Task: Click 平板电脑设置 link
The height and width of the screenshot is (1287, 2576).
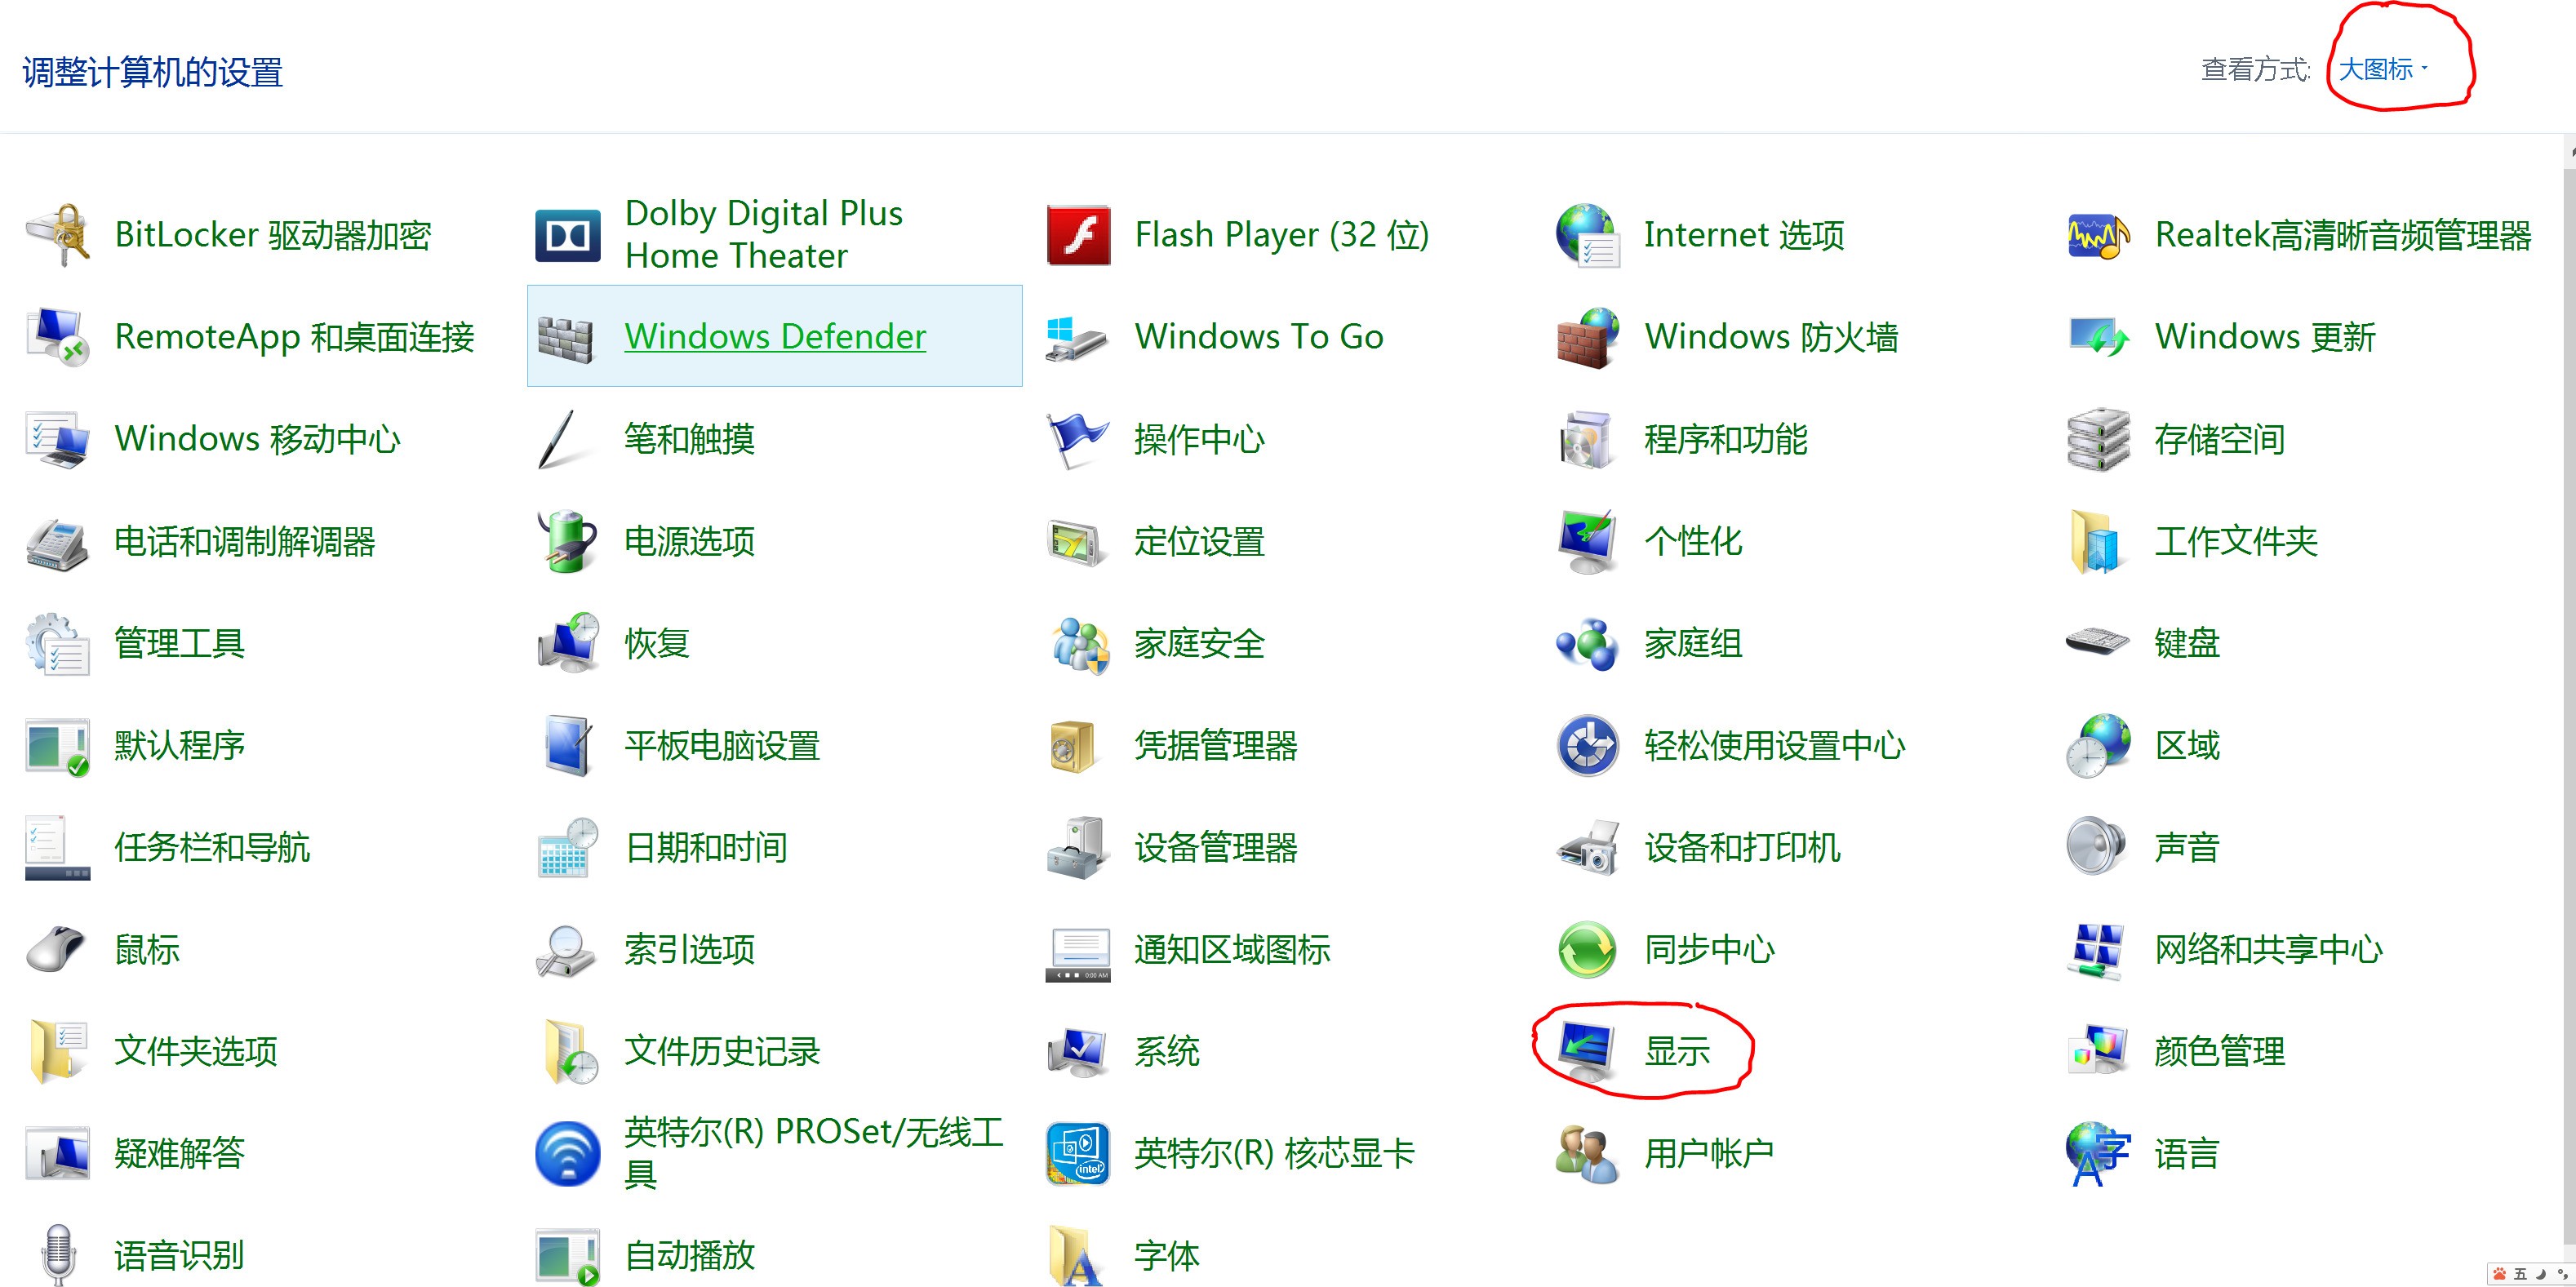Action: 722,745
